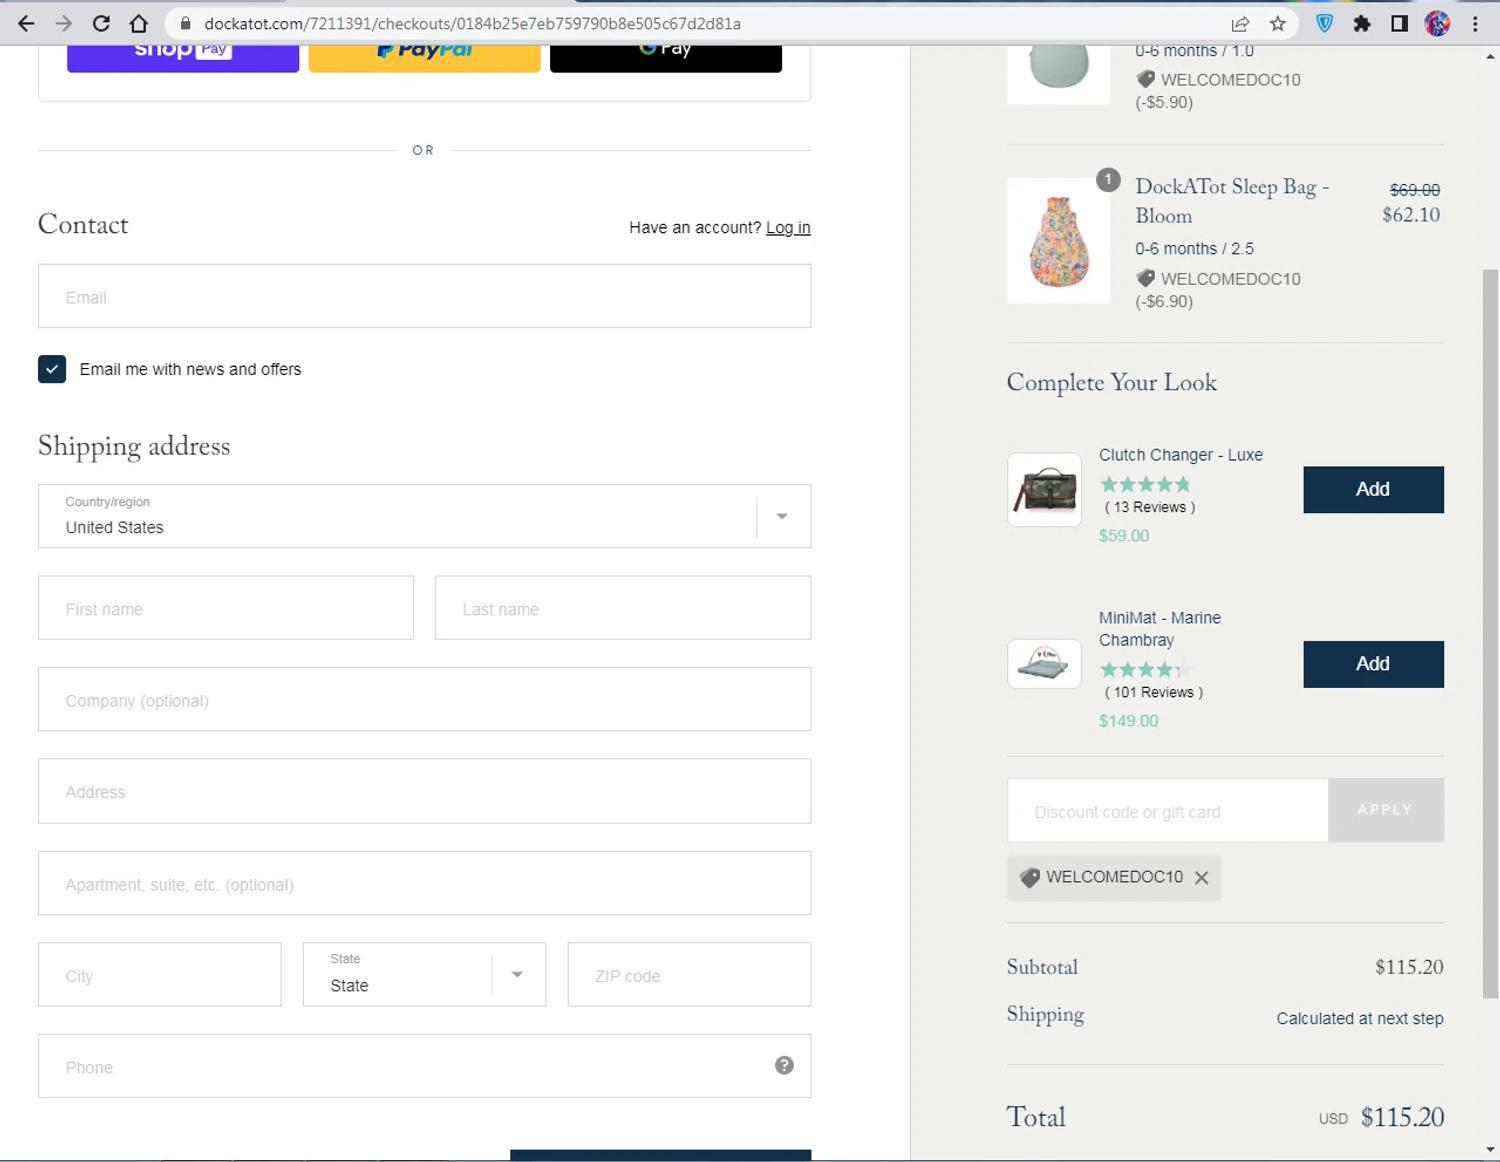Viewport: 1500px width, 1162px height.
Task: Click the MiniMat - Marine Chambray title
Action: coord(1160,629)
